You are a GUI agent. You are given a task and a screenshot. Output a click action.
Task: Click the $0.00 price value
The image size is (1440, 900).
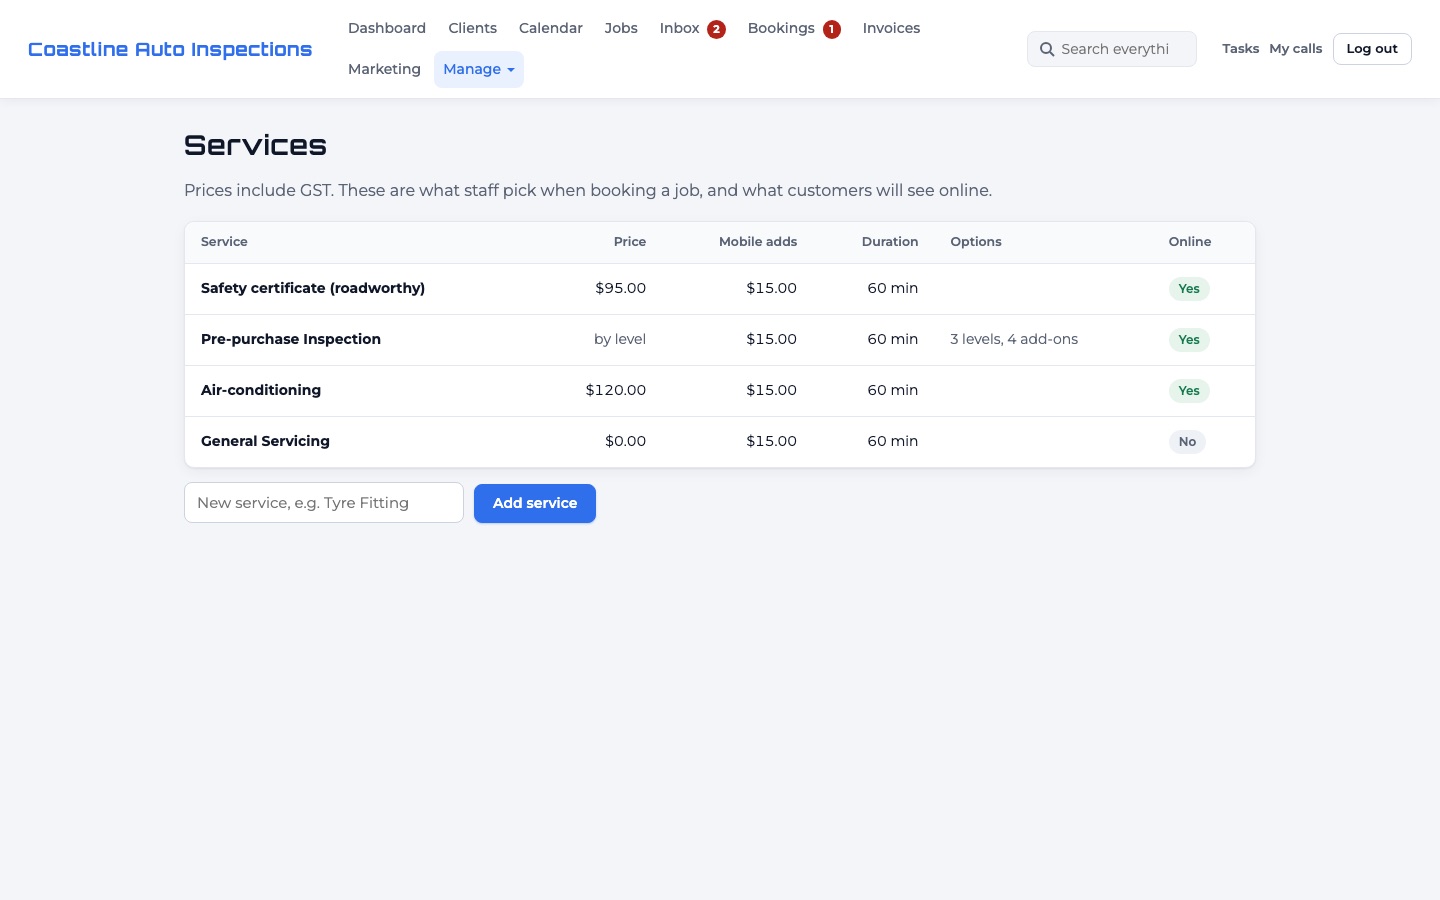pos(625,441)
